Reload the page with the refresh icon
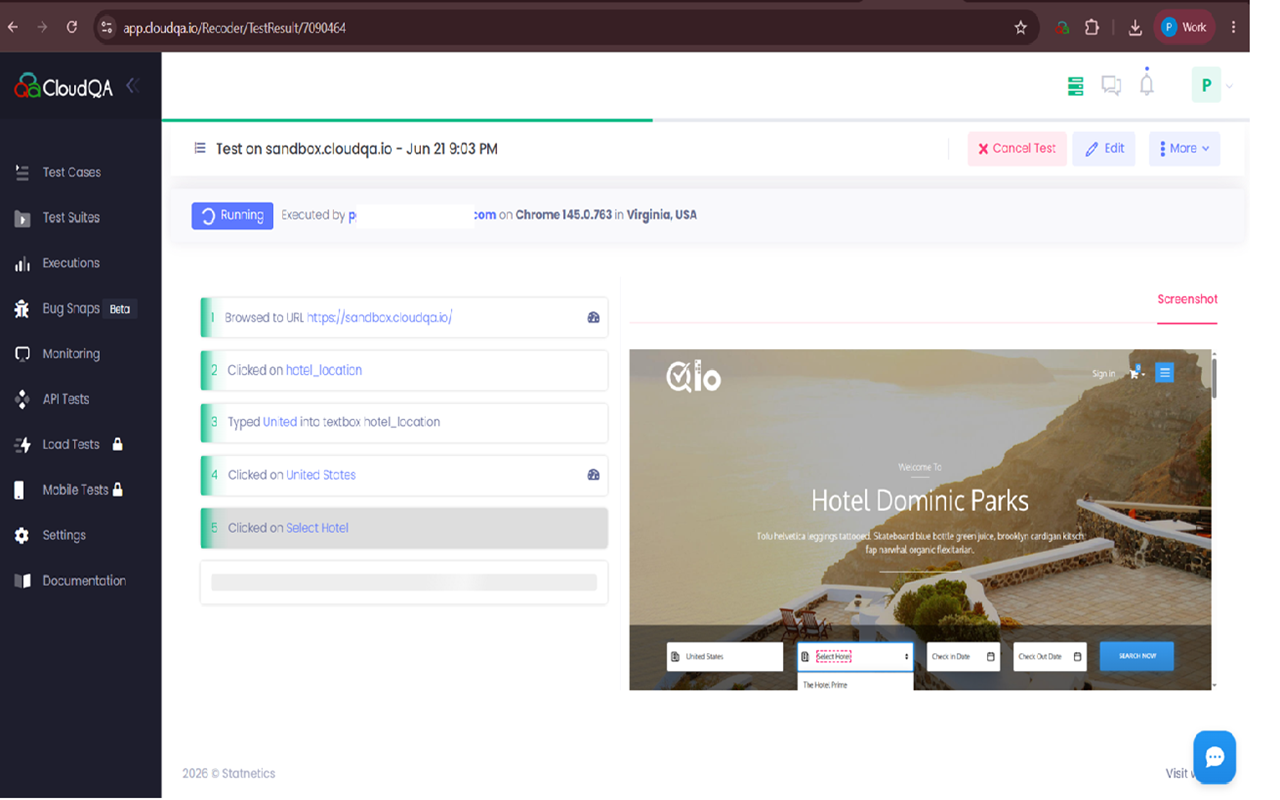Screen dimensions: 1280x800 72,28
